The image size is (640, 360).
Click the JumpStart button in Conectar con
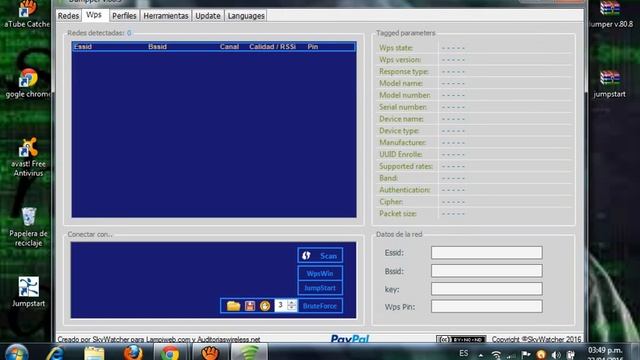320,288
